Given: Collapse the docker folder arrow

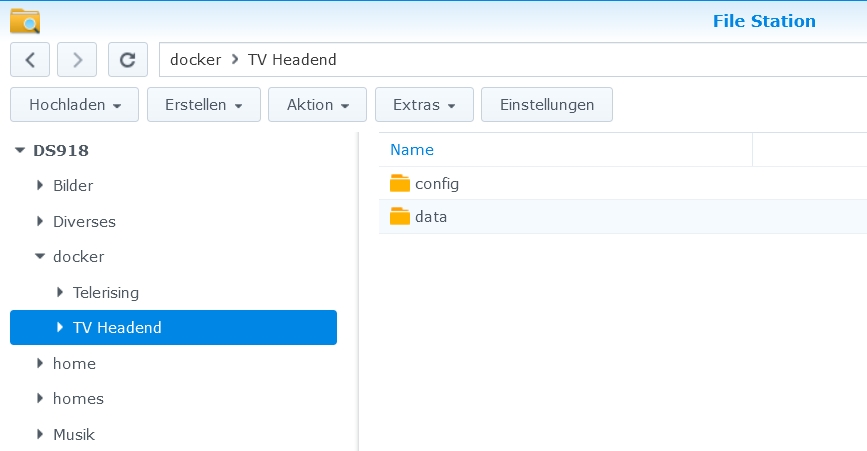Looking at the screenshot, I should [x=40, y=256].
